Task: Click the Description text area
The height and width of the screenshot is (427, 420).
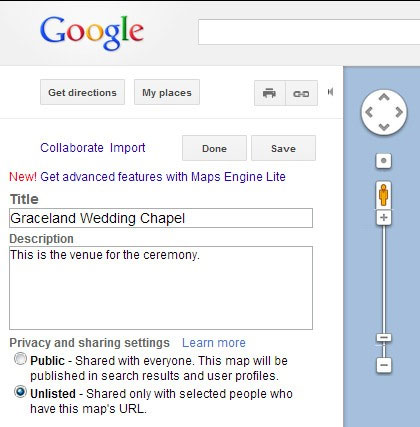Action: (x=161, y=288)
